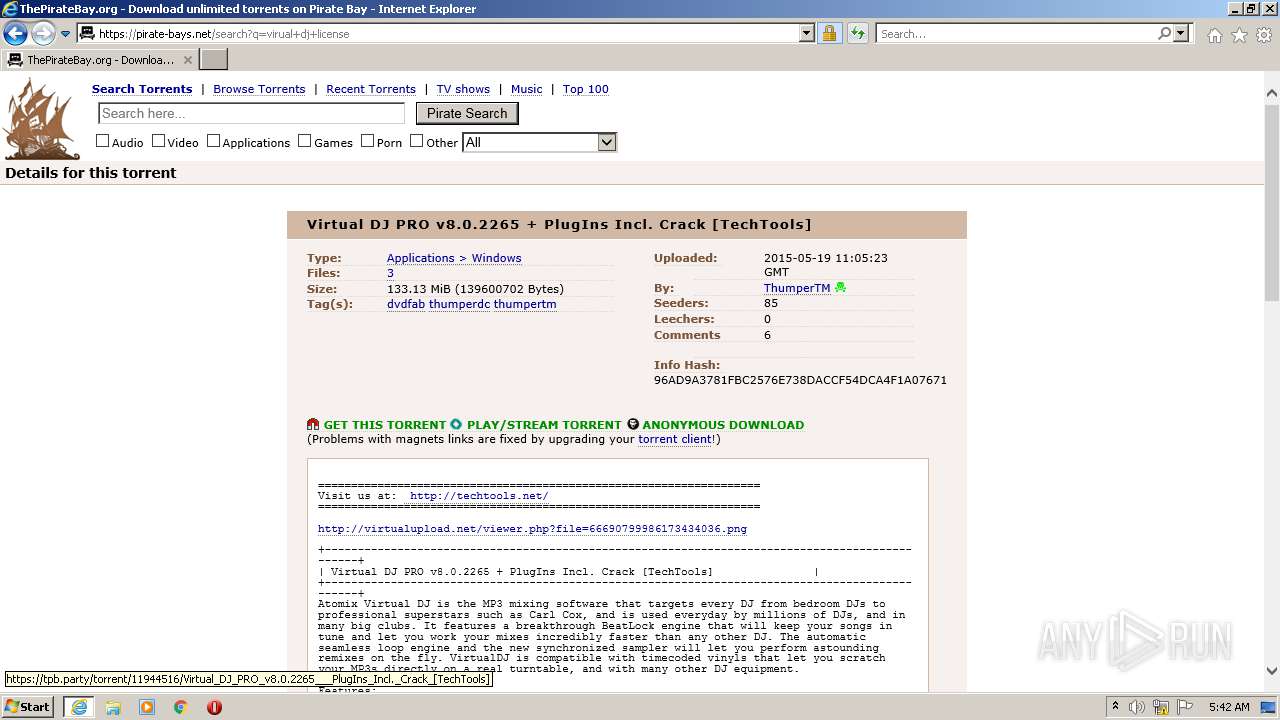
Task: Open the thumperdc tag link
Action: pos(459,304)
